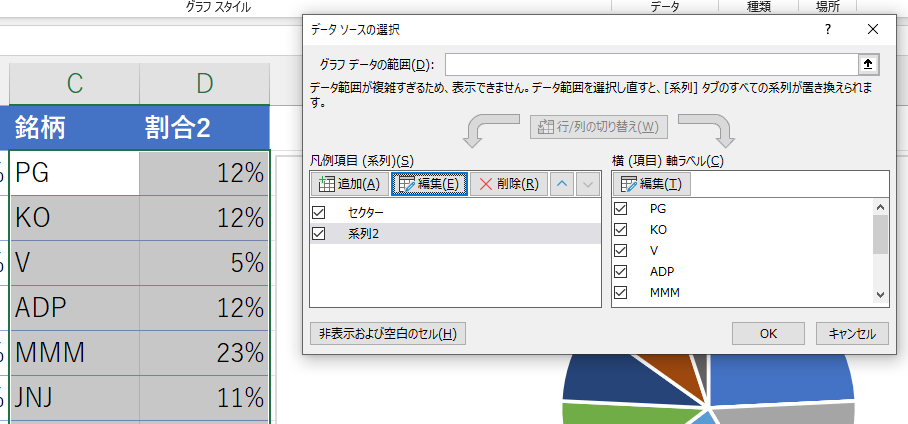The width and height of the screenshot is (908, 424).
Task: Click the 12% cell in ADP row
Action: point(204,308)
